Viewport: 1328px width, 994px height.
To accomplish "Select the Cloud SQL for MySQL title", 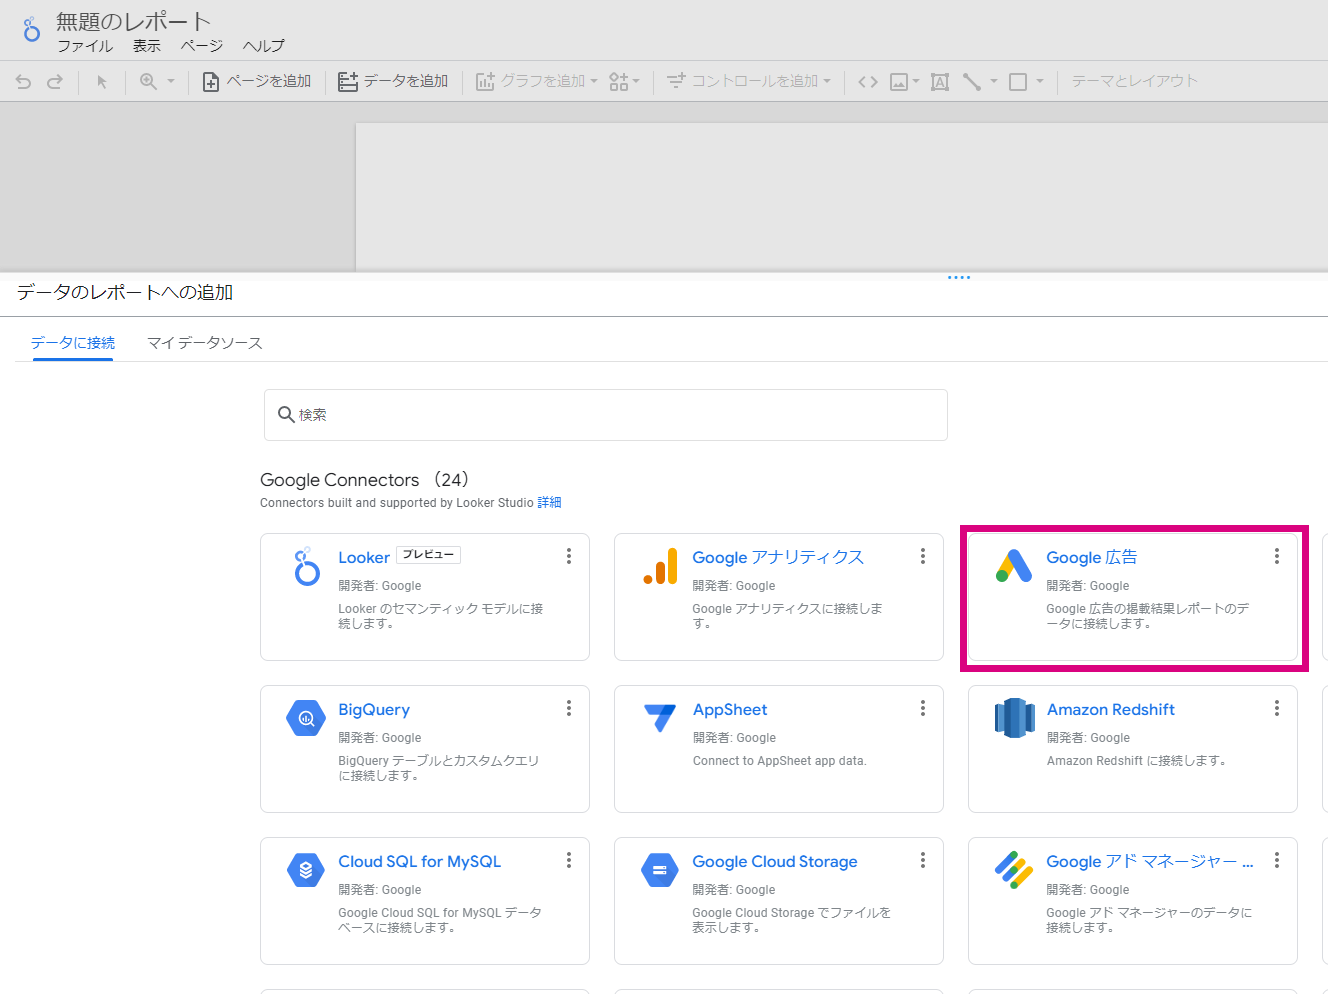I will click(420, 862).
